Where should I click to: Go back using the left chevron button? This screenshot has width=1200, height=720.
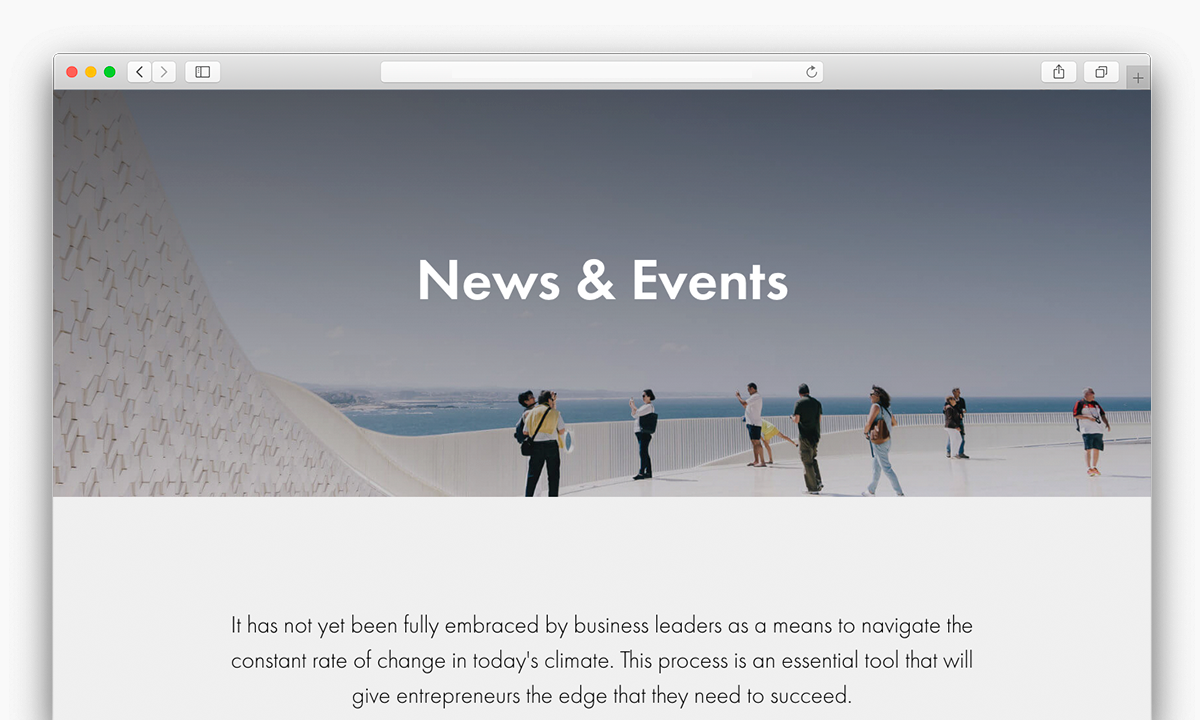(x=140, y=72)
